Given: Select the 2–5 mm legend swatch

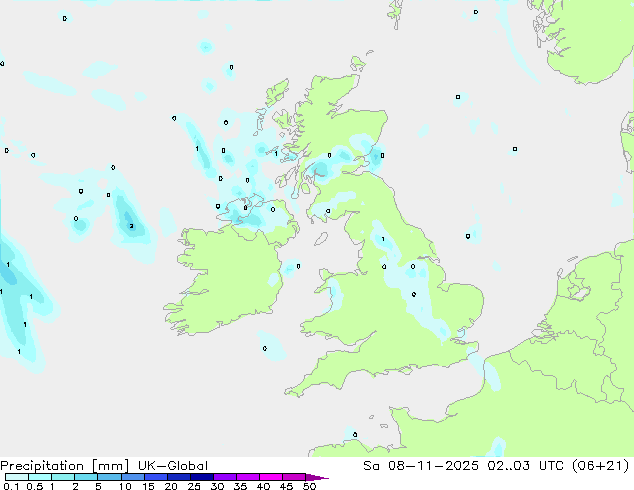Looking at the screenshot, I should (x=86, y=477).
